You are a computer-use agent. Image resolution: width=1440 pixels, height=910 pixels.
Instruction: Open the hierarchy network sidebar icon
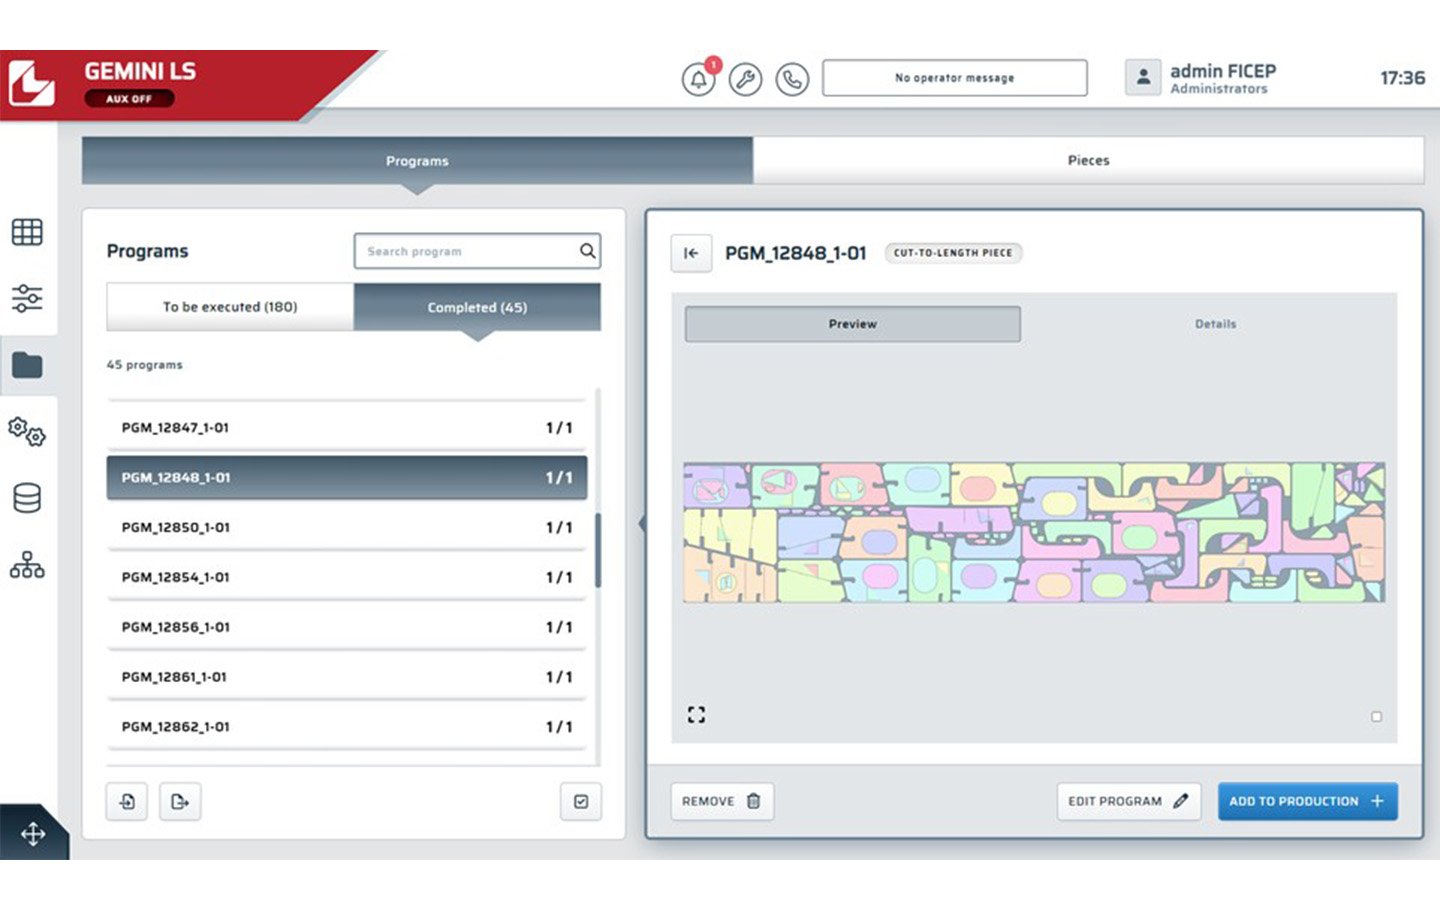pos(27,565)
